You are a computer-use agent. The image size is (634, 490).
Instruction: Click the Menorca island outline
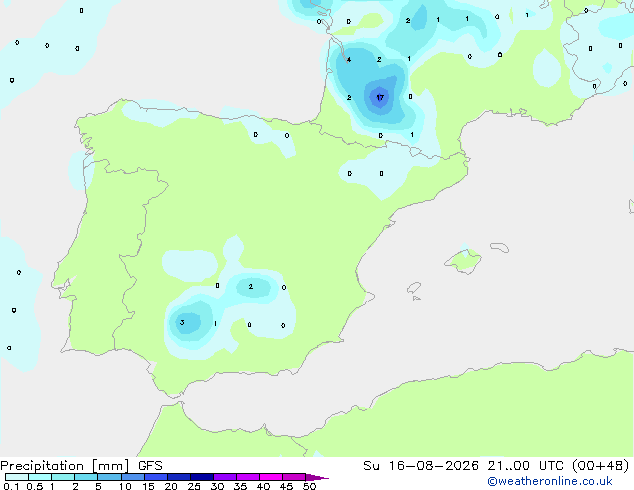tap(499, 247)
